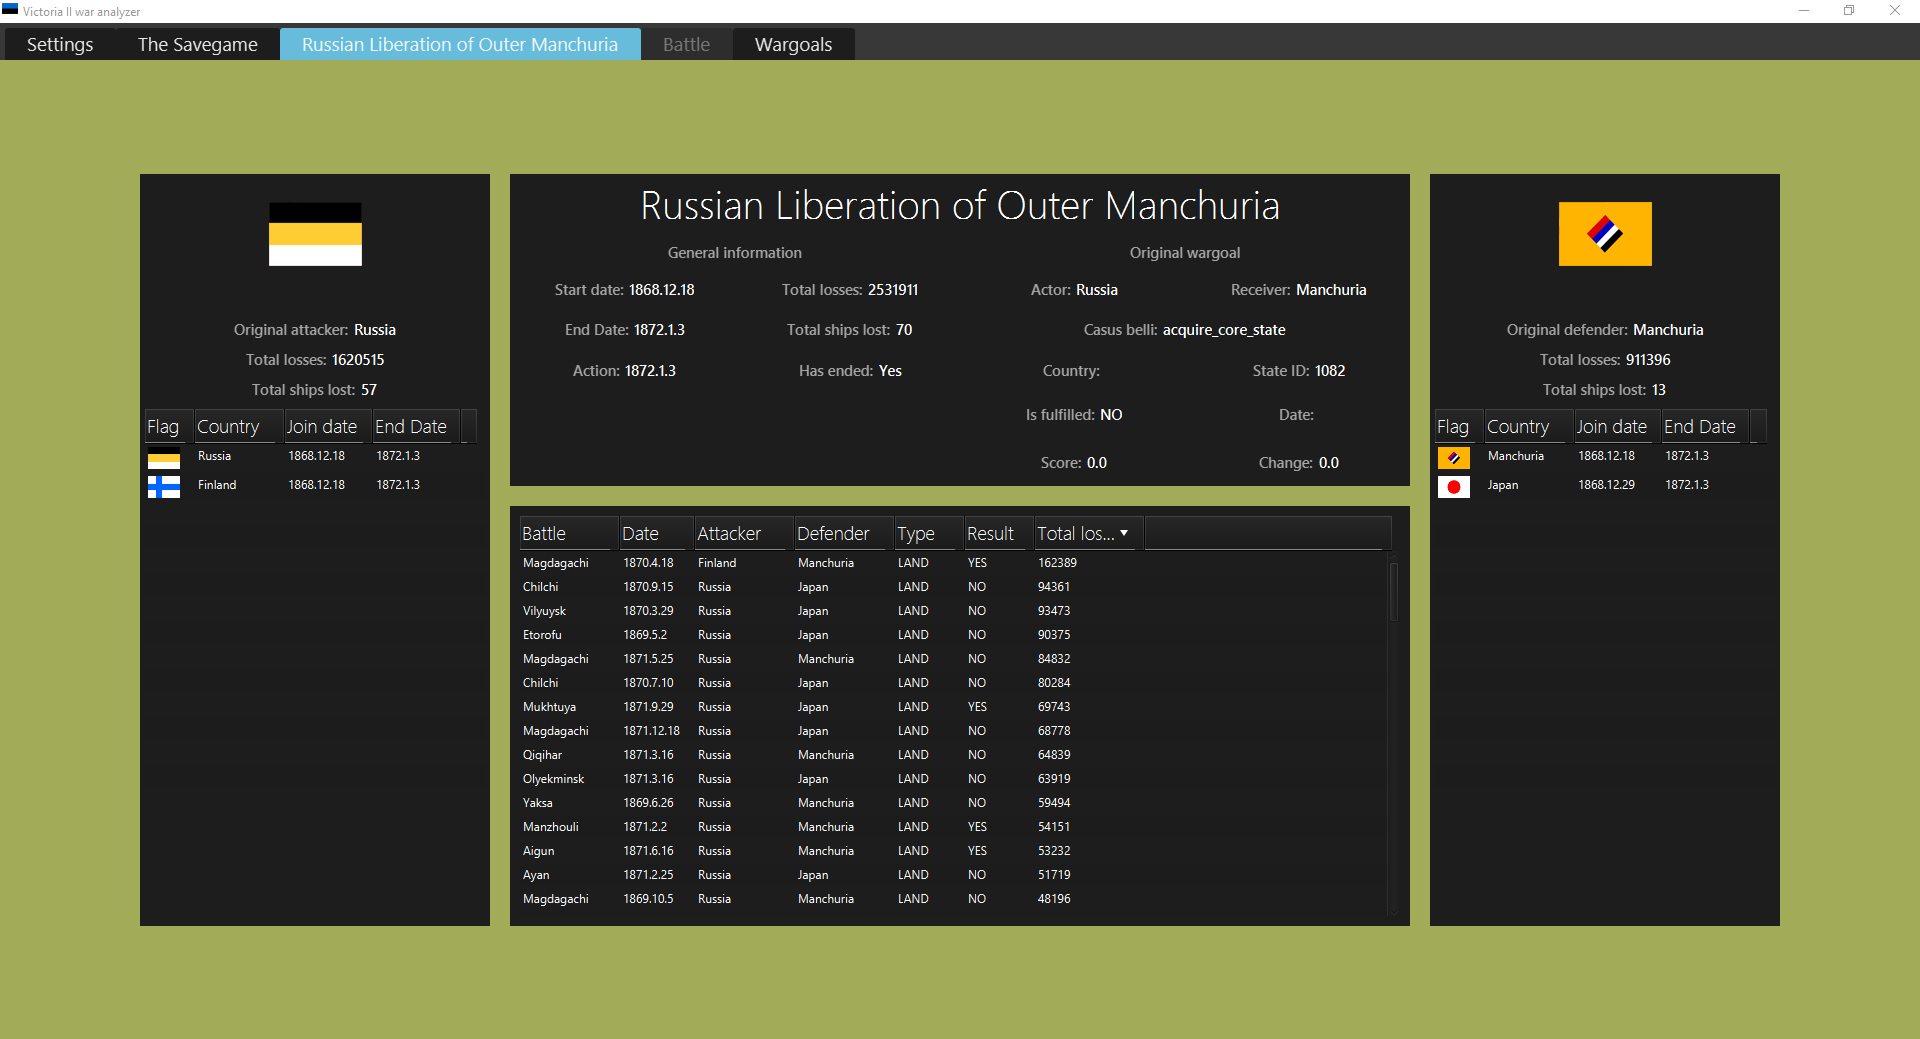Sort defender list by End Date header
This screenshot has width=1920, height=1039.
click(x=1705, y=426)
